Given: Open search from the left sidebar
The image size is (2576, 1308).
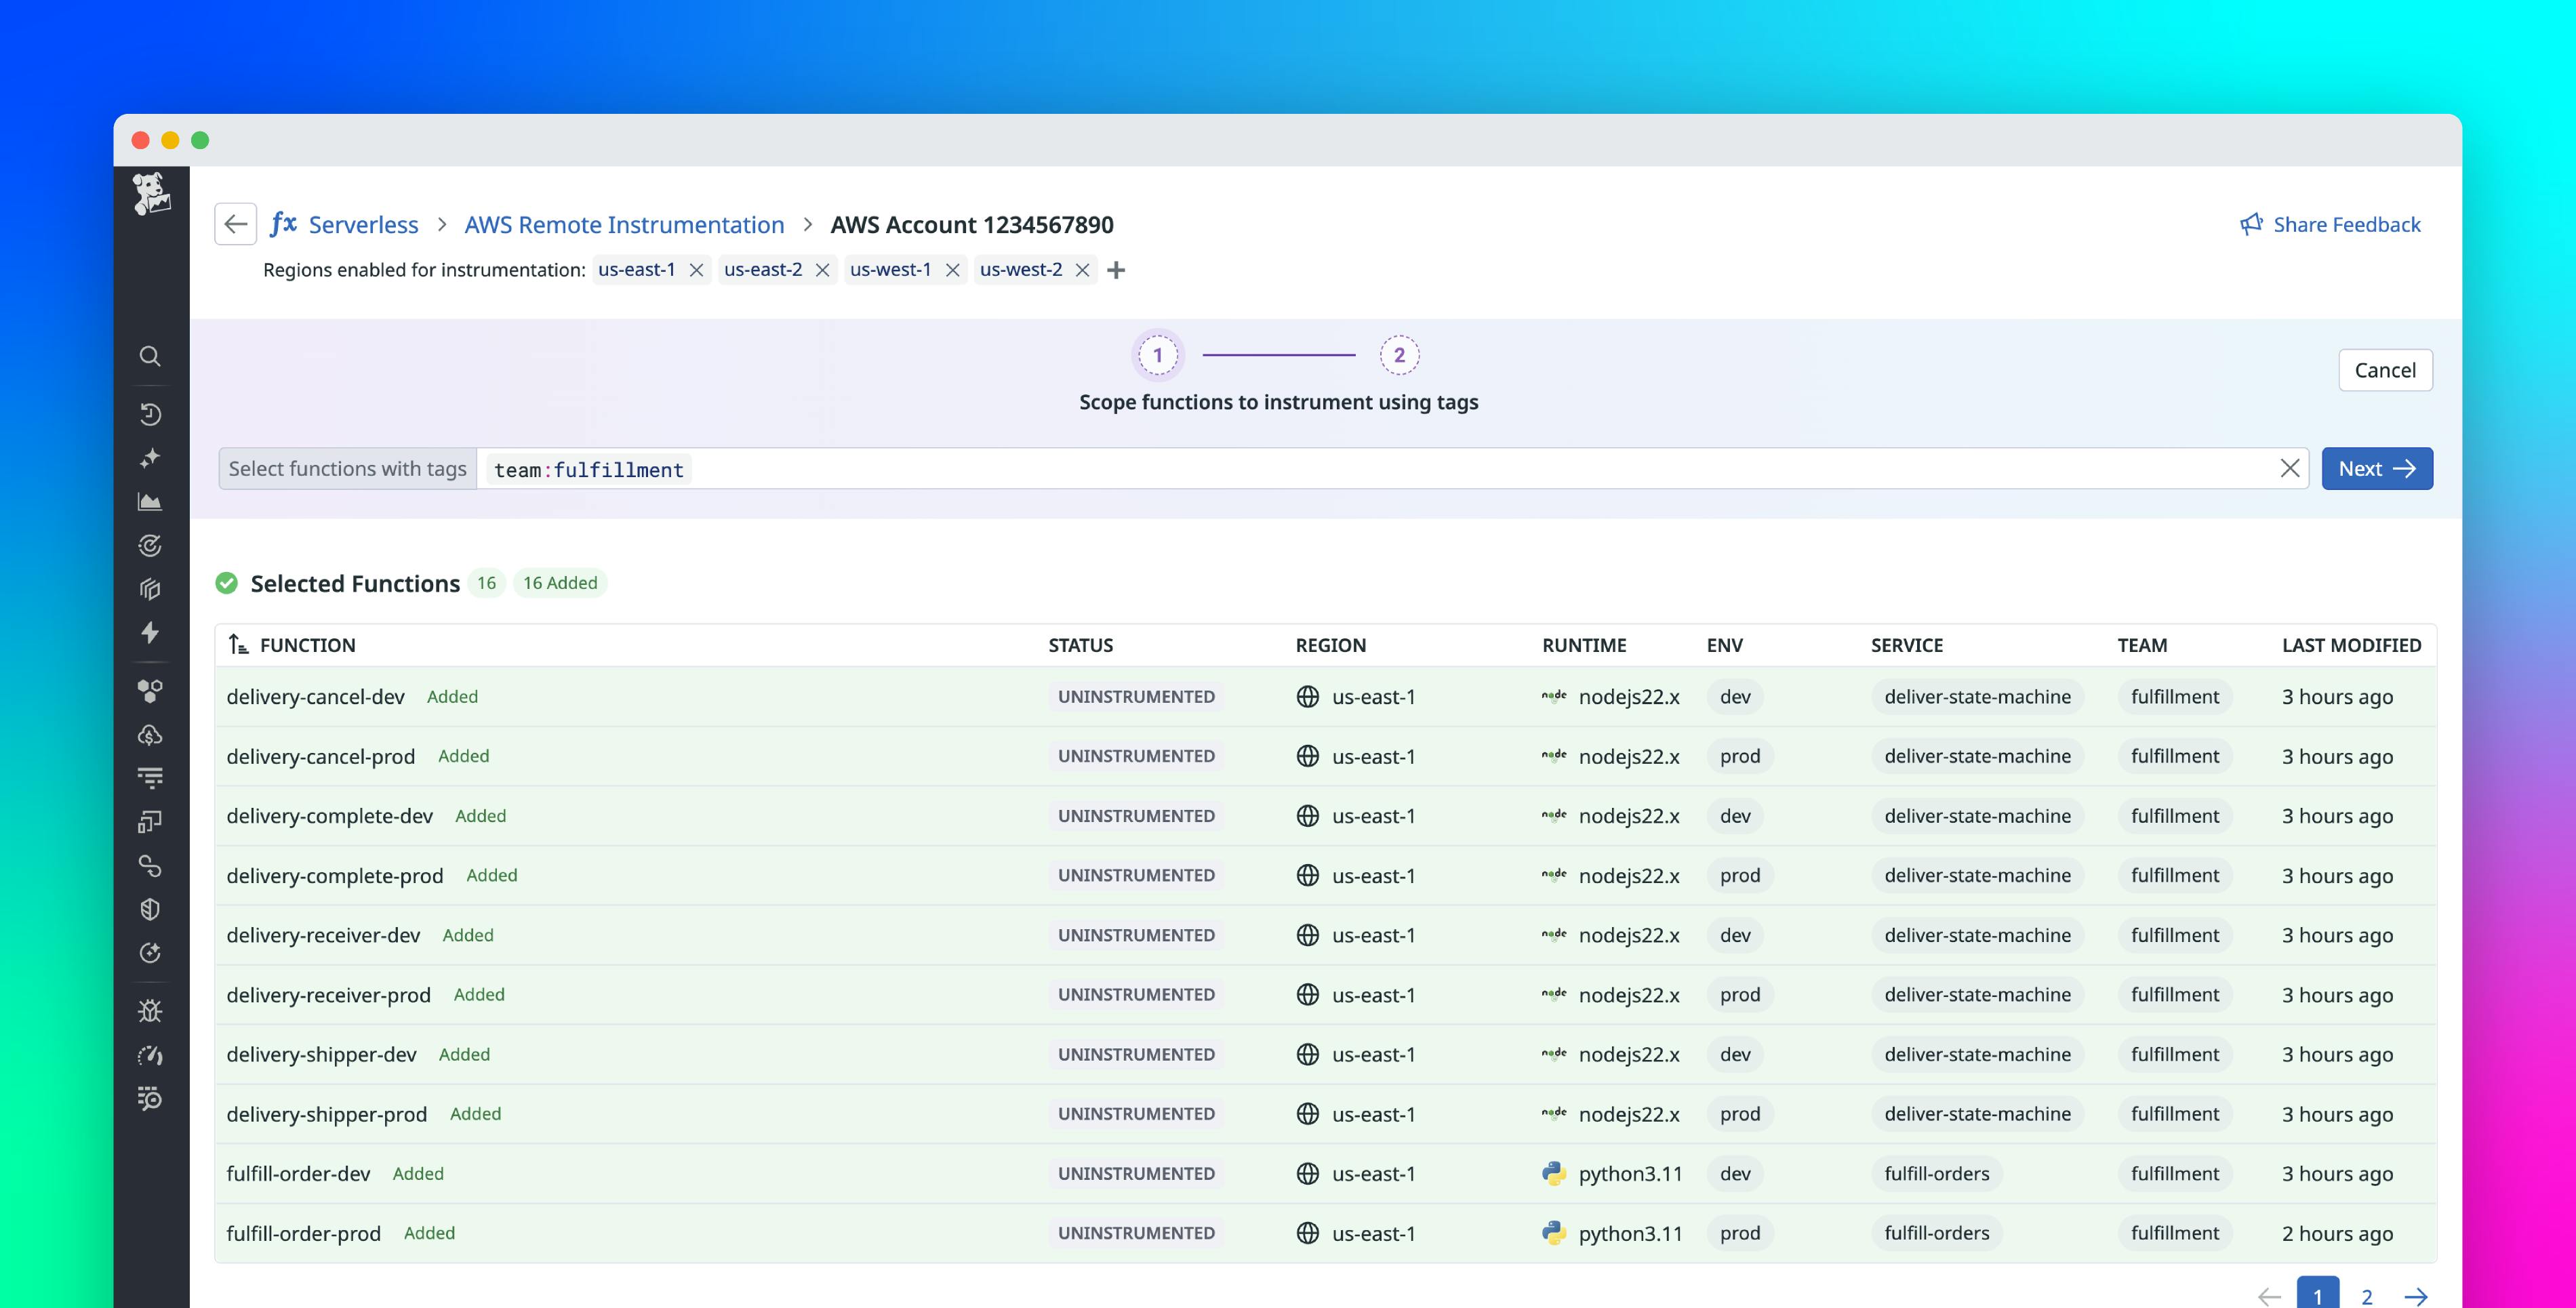Looking at the screenshot, I should click(150, 356).
